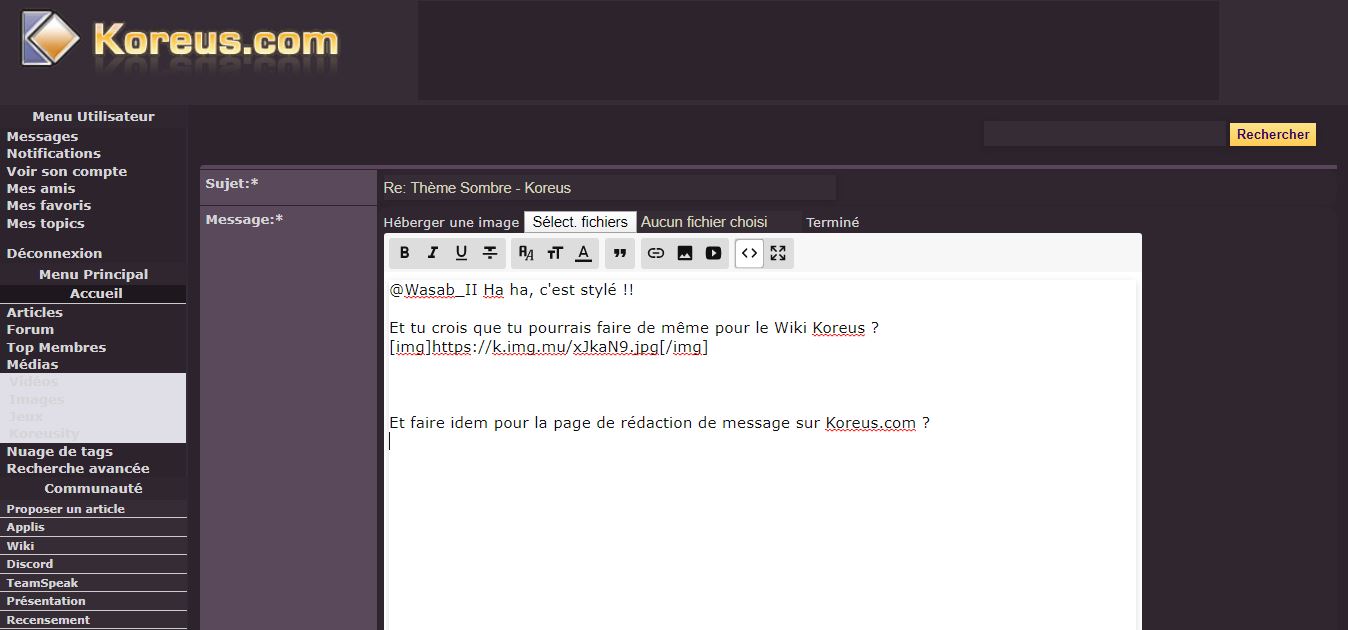Viewport: 1348px width, 630px height.
Task: Toggle fullscreen editor mode
Action: point(778,253)
